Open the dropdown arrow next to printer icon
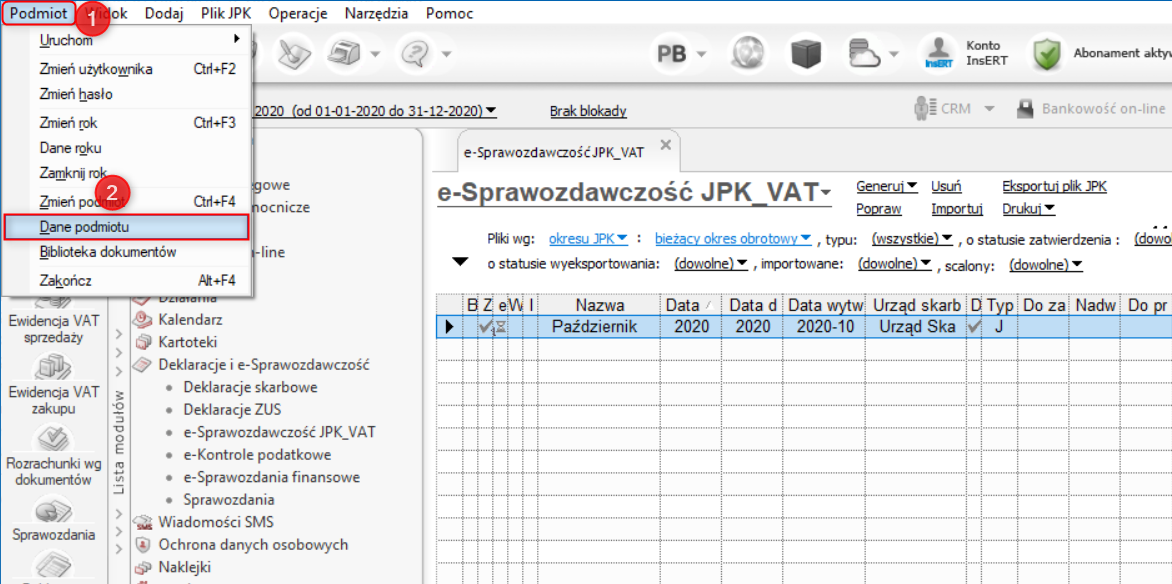The width and height of the screenshot is (1172, 584). (375, 54)
